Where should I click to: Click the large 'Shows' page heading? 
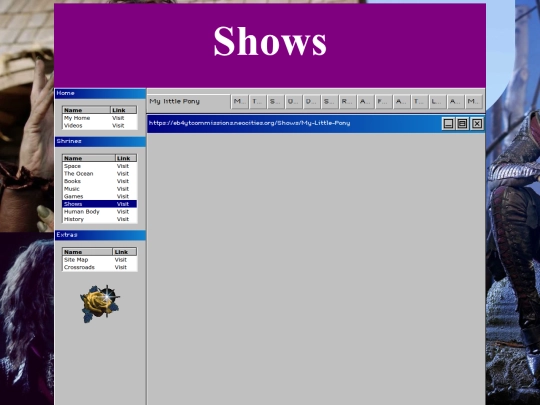coord(270,41)
